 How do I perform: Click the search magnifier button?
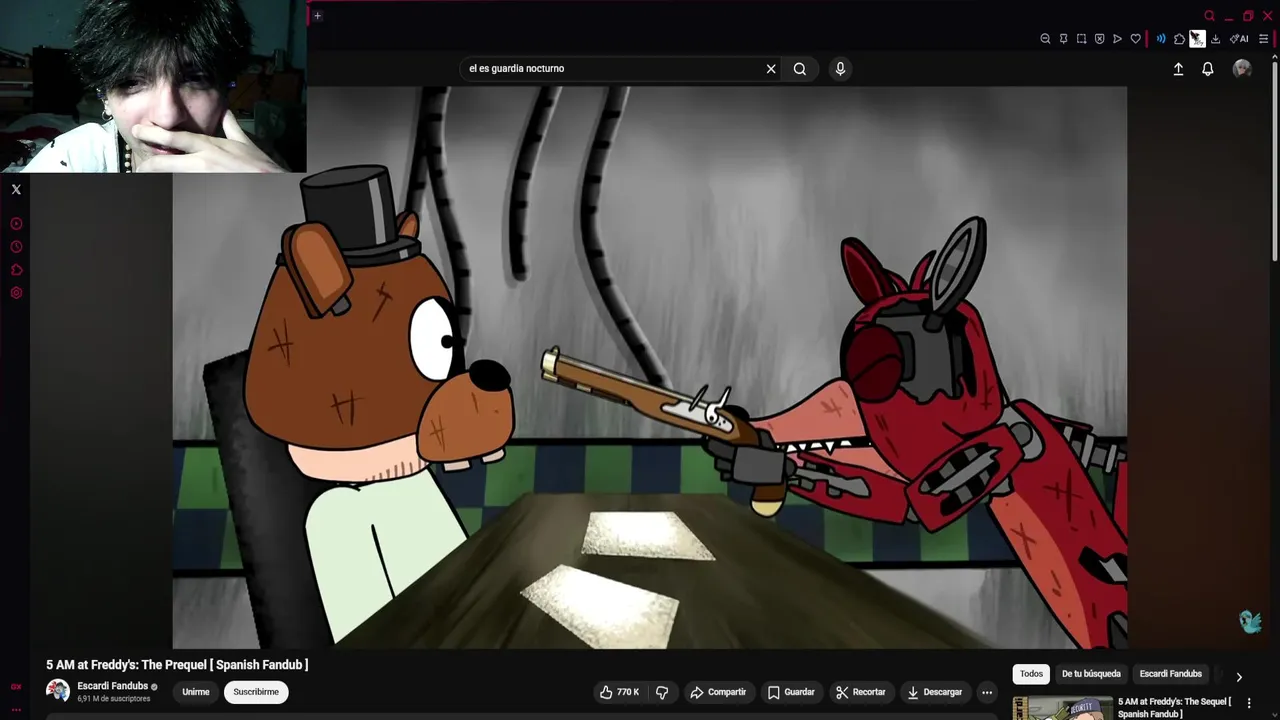tap(800, 69)
